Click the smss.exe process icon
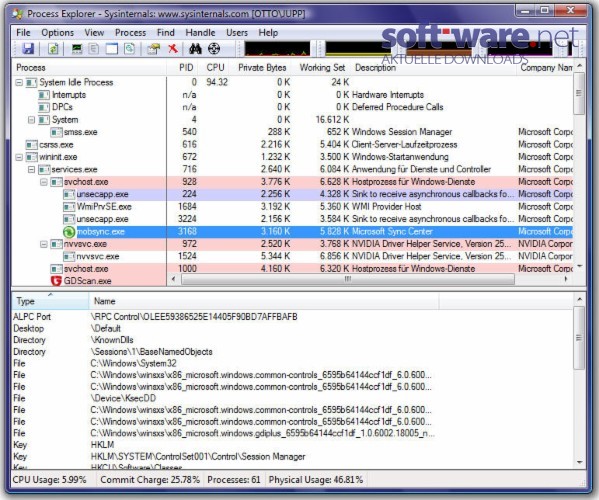This screenshot has width=599, height=500. (57, 132)
